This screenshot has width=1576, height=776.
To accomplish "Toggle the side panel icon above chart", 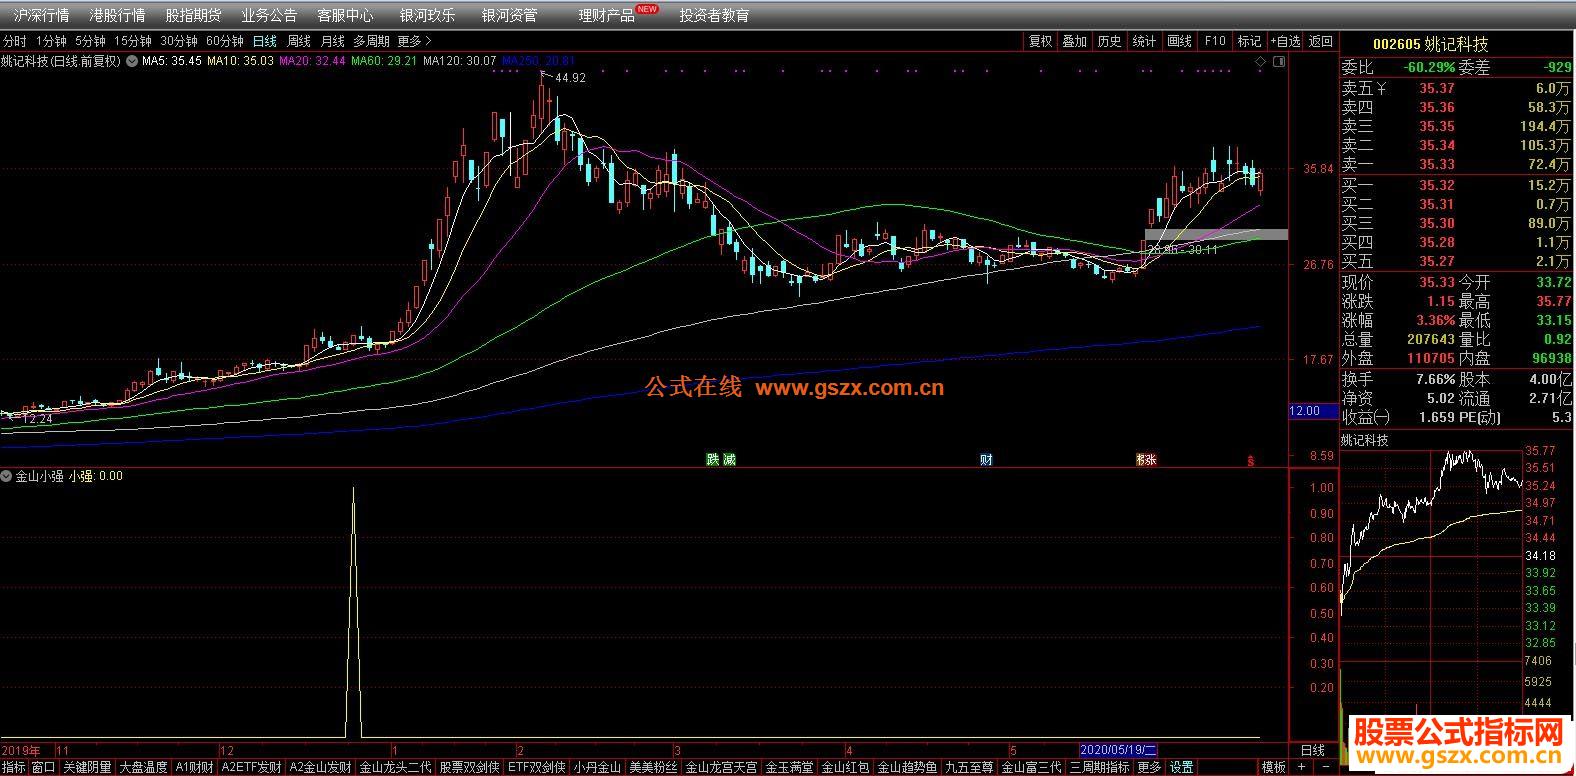I will [1280, 62].
